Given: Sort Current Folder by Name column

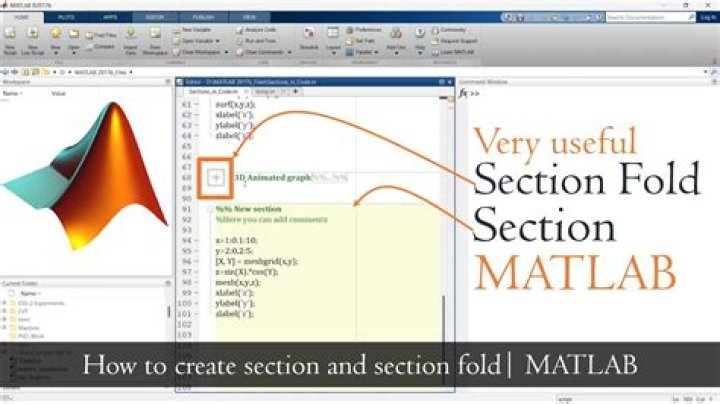Looking at the screenshot, I should click(30, 293).
